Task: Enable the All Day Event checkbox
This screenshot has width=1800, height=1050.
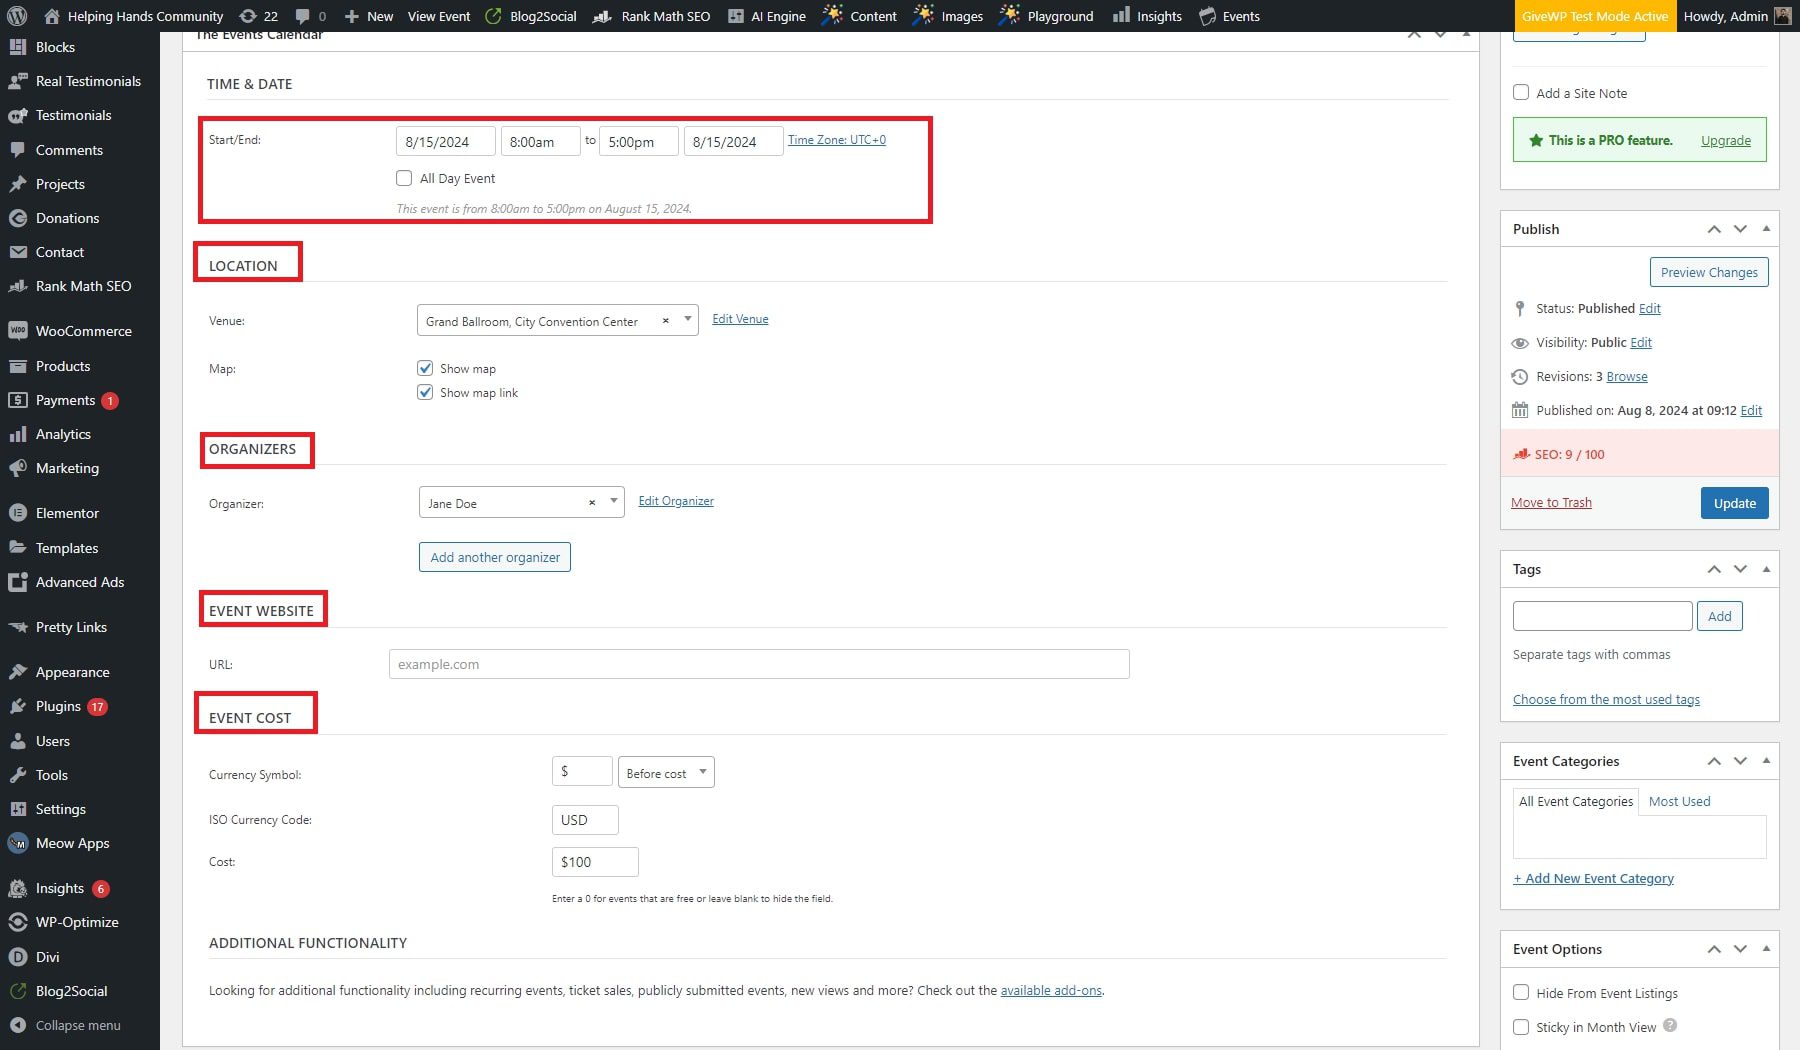Action: 404,178
